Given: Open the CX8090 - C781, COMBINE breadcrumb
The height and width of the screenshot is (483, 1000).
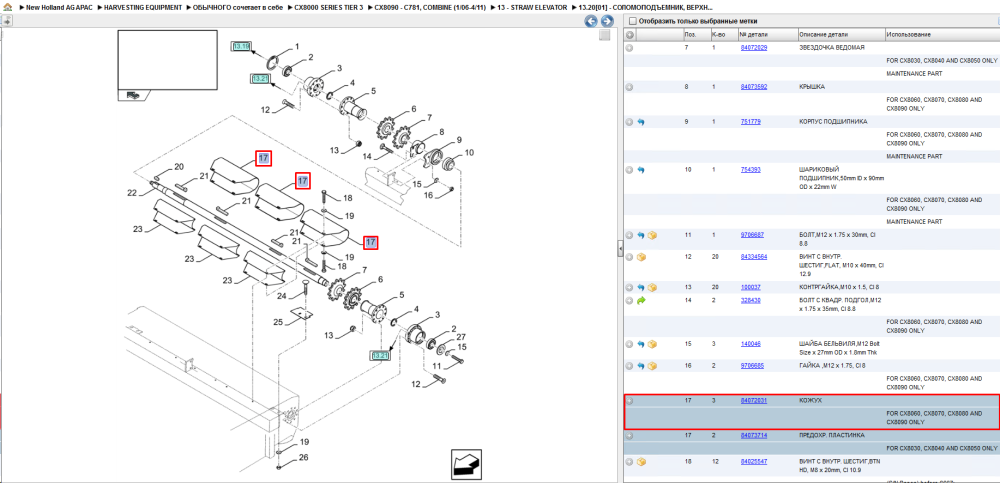Looking at the screenshot, I should coord(429,7).
